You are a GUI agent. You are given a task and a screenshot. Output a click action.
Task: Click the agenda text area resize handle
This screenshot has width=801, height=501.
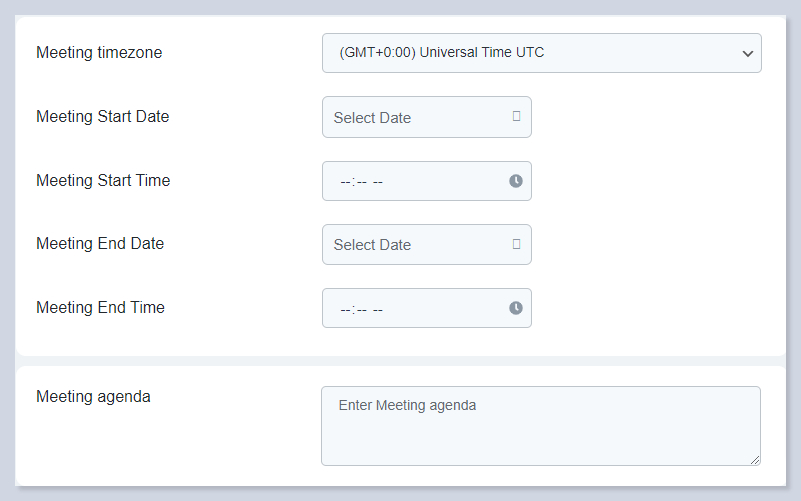point(755,460)
